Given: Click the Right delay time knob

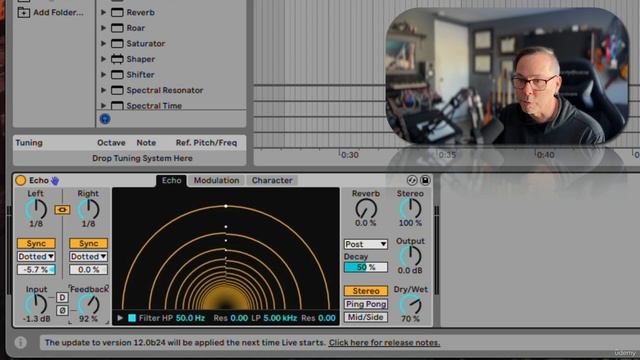Looking at the screenshot, I should tap(88, 209).
